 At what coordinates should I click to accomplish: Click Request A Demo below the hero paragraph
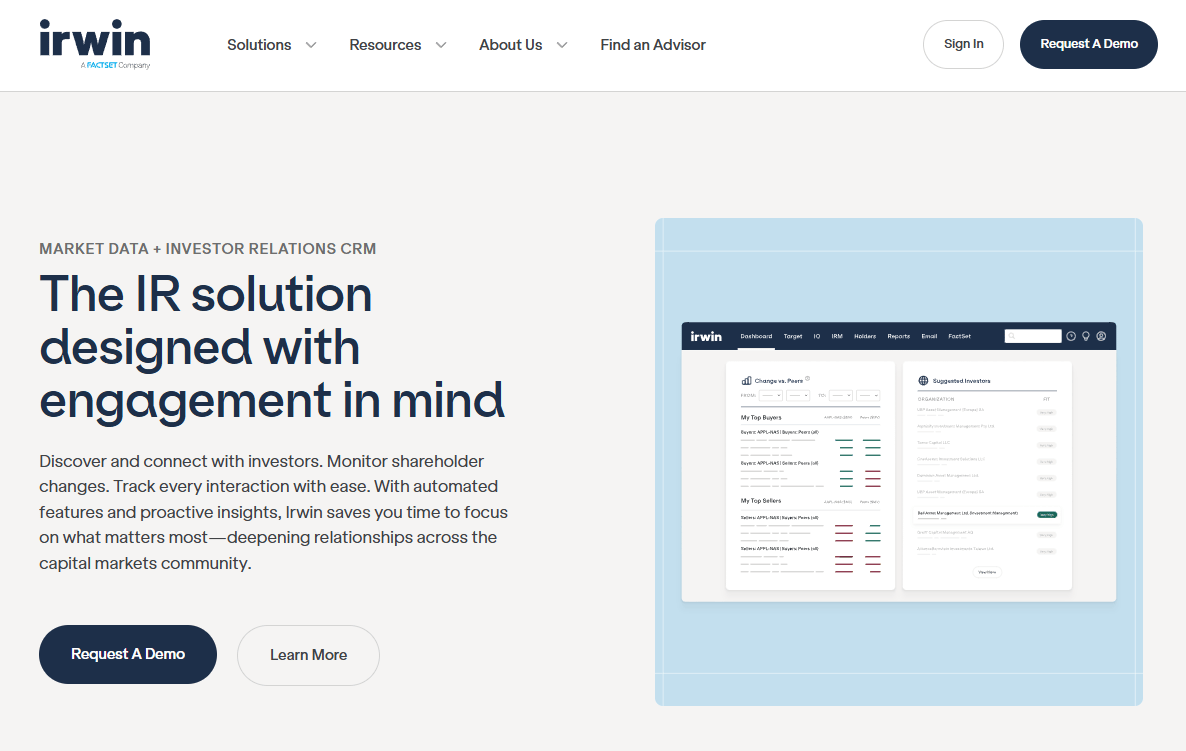128,654
